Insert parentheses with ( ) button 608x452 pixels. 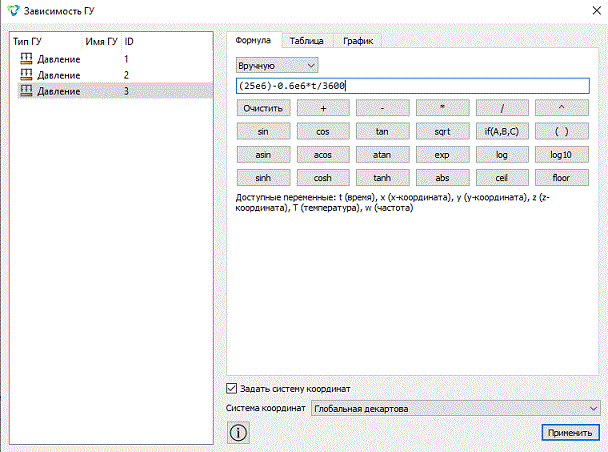pos(561,131)
